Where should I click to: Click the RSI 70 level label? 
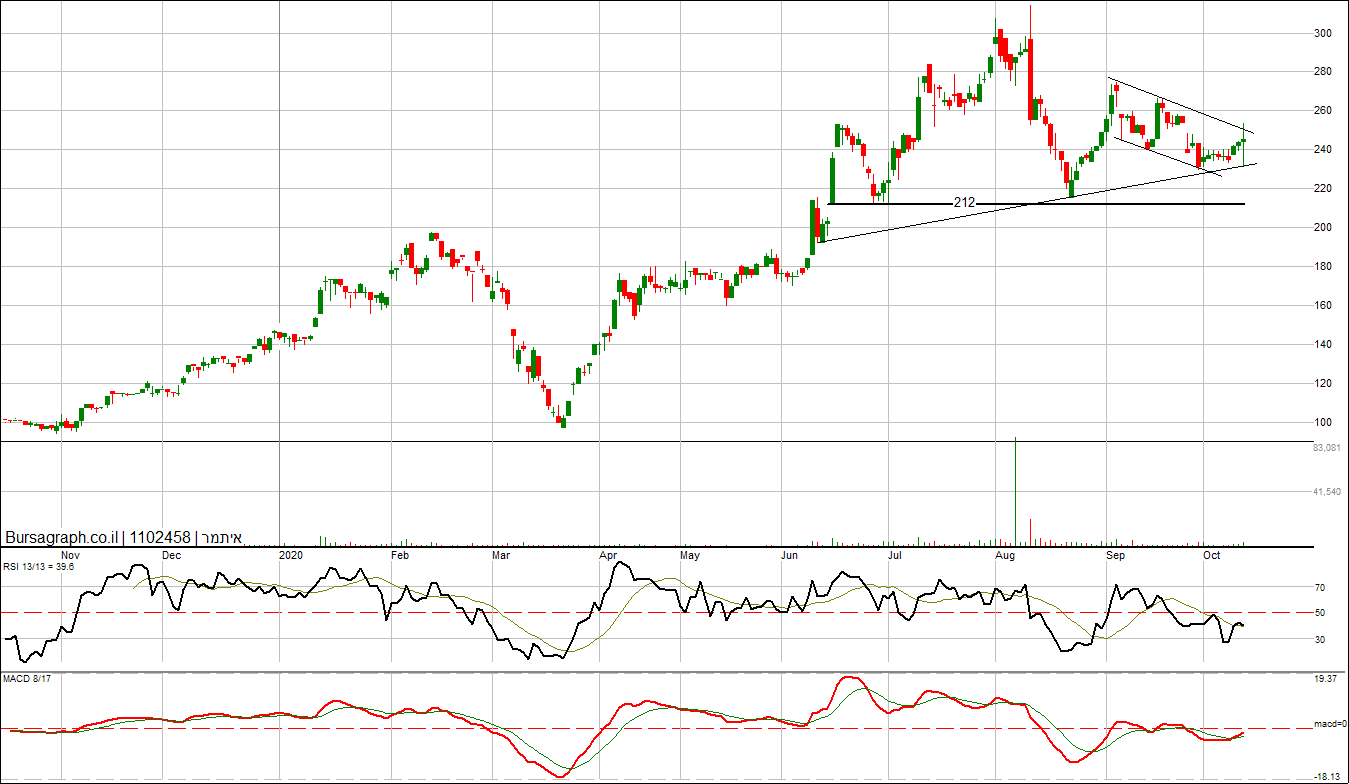[1319, 588]
